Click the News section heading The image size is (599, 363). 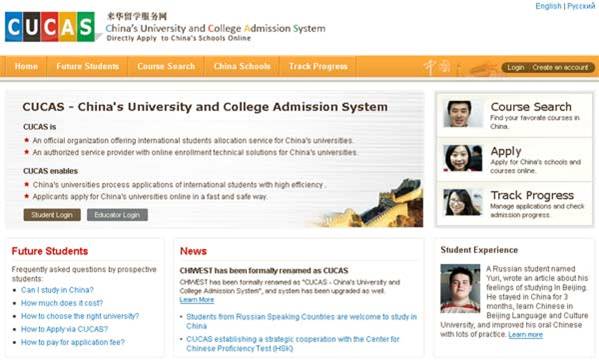point(193,251)
